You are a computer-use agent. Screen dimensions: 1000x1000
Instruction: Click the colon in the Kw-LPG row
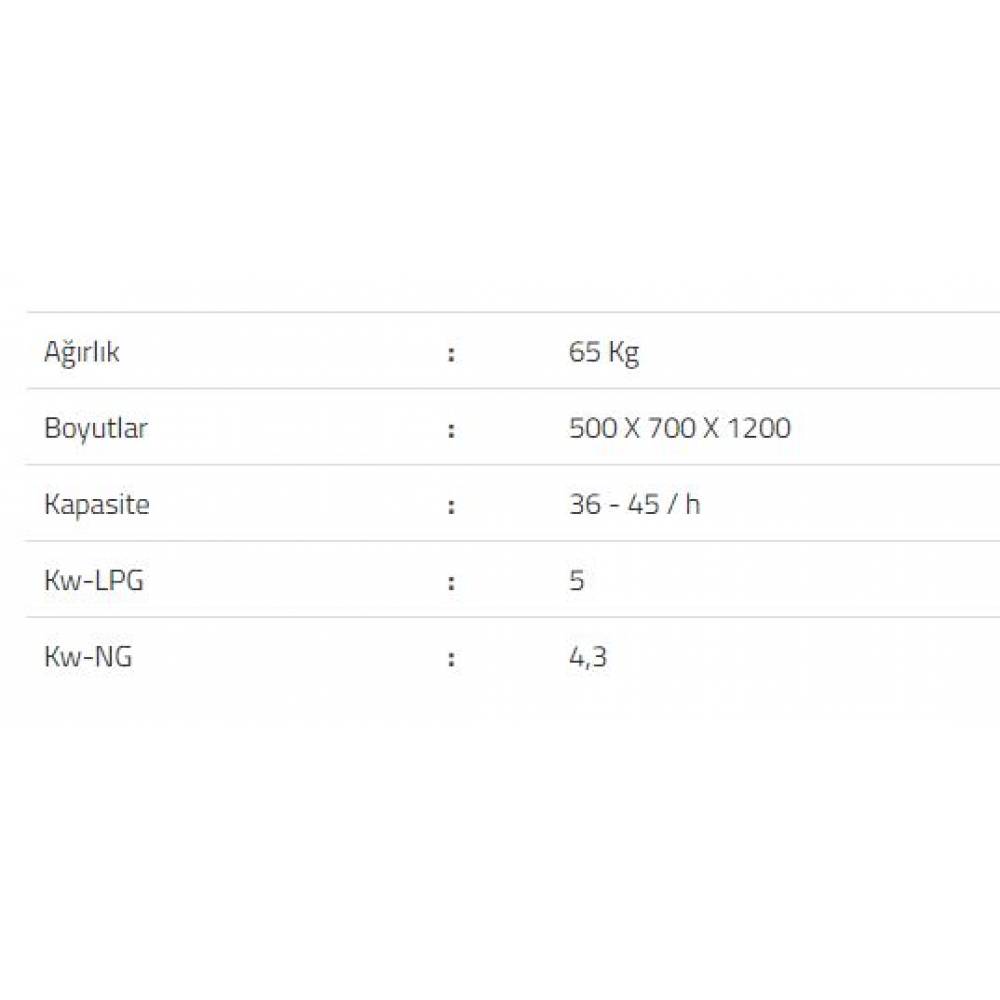tap(451, 581)
